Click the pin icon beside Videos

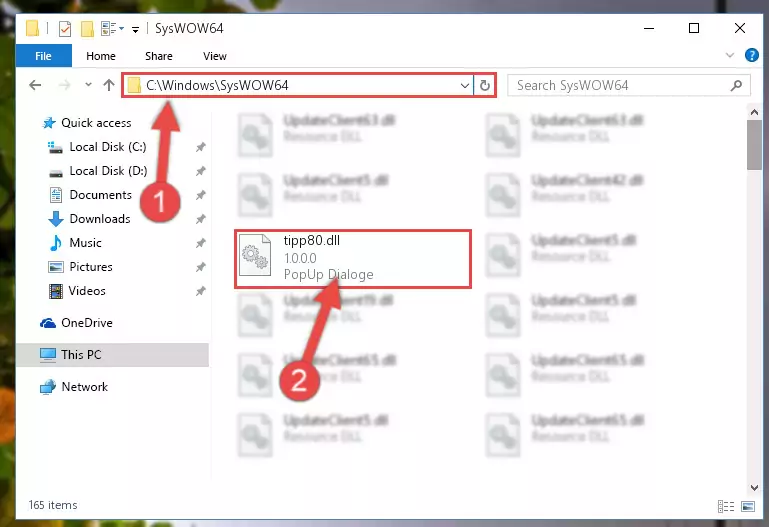(201, 291)
